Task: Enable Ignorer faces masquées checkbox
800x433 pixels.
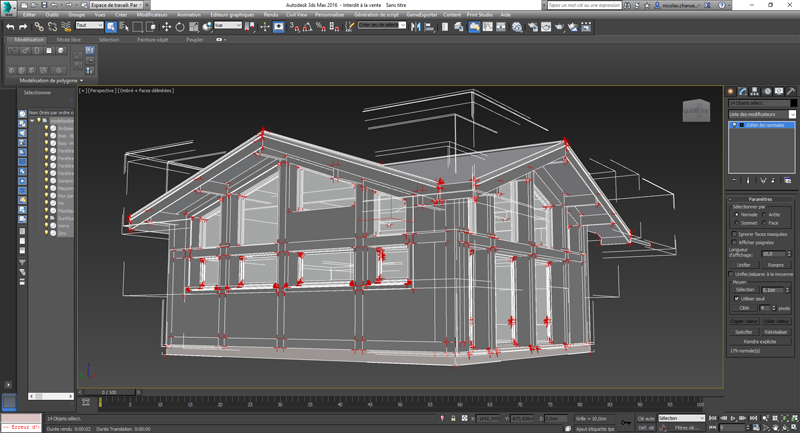Action: (x=736, y=234)
